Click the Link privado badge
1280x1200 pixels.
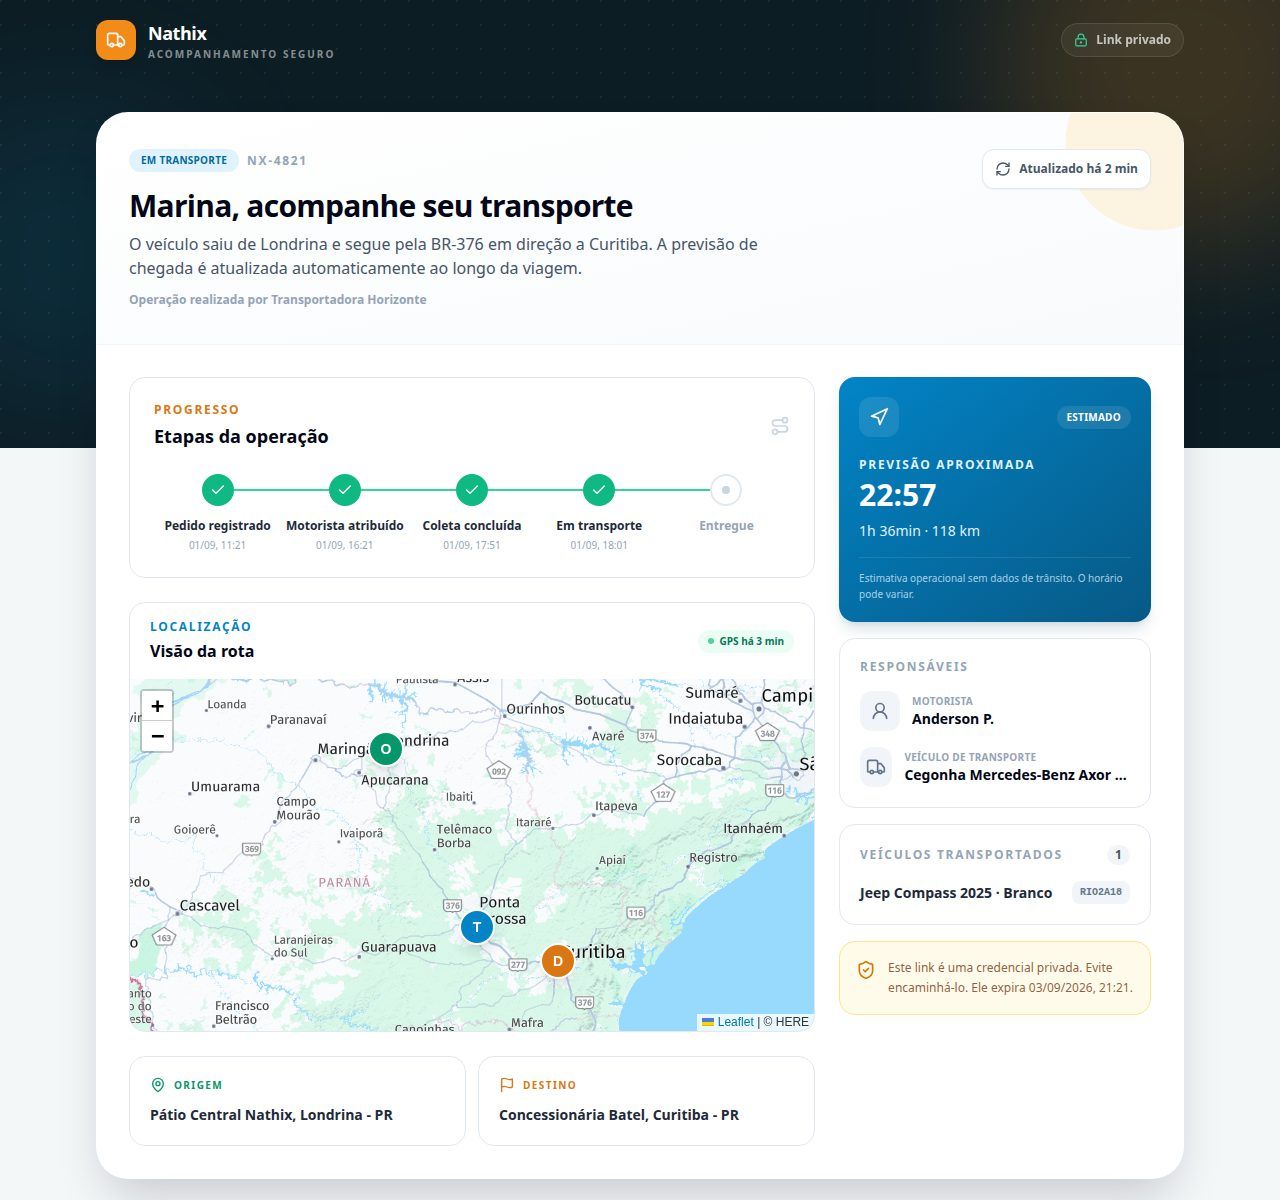click(1122, 40)
